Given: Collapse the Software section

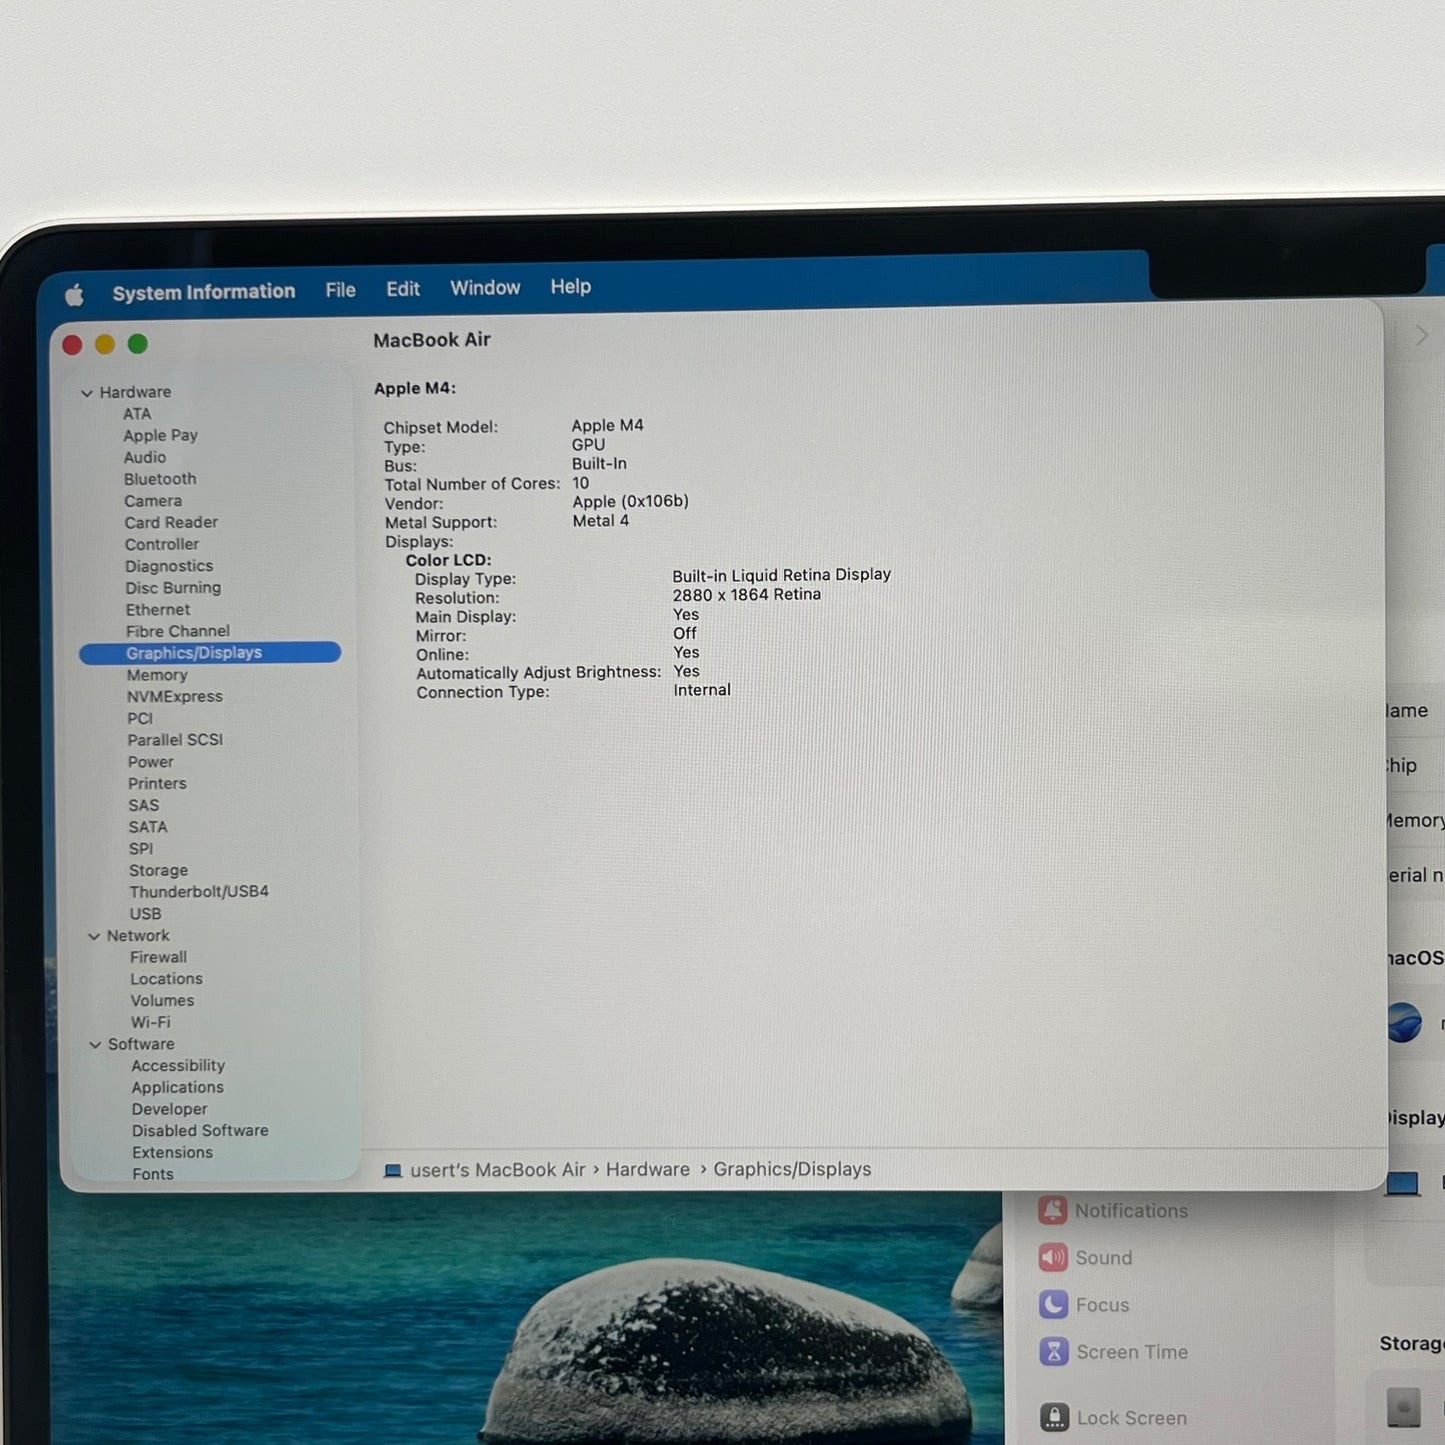Looking at the screenshot, I should tap(95, 1045).
